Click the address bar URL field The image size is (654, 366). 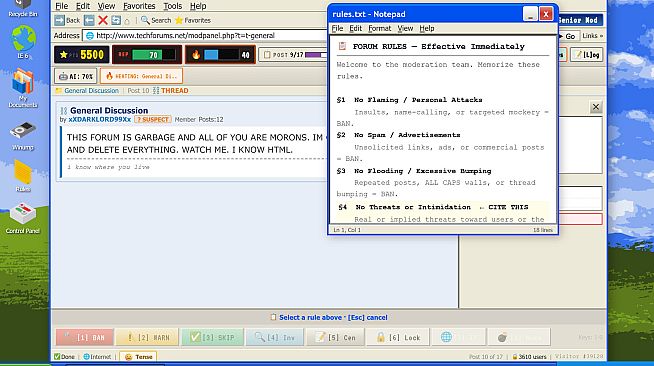206,35
